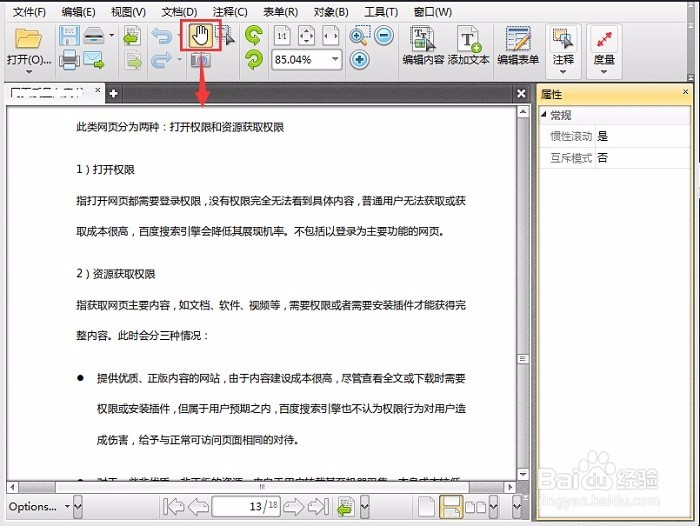Click the green right-arrow page export icon
This screenshot has width=700, height=526.
[133, 60]
